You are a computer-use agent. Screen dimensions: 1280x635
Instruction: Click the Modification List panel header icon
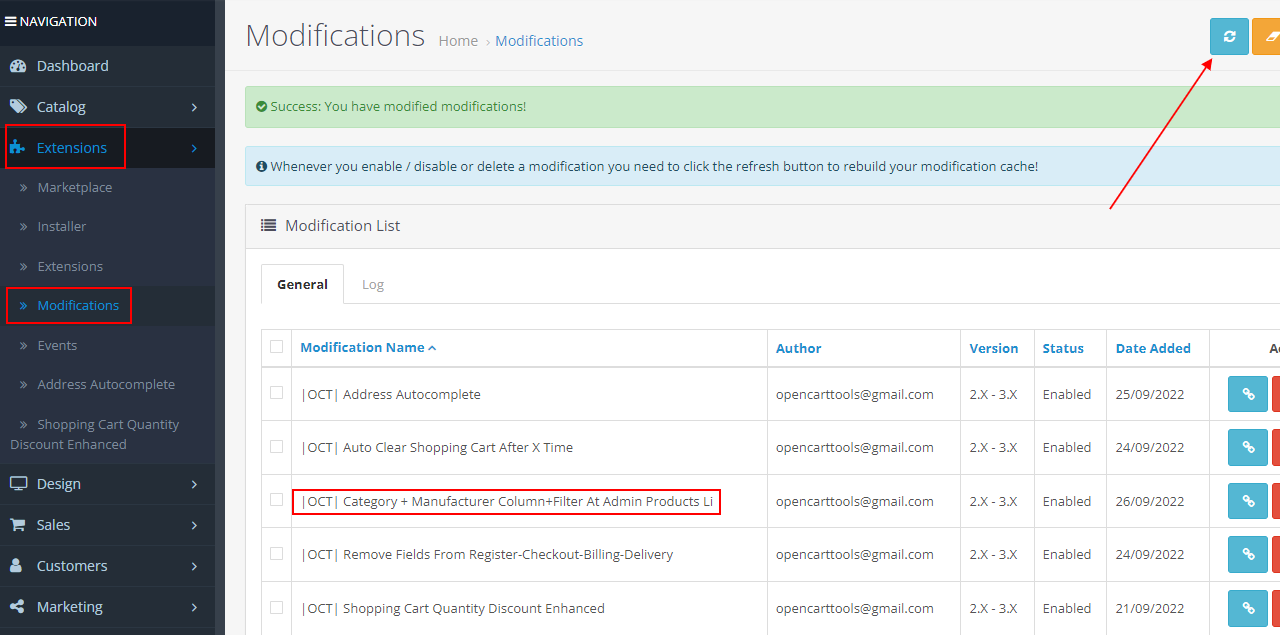coord(268,225)
